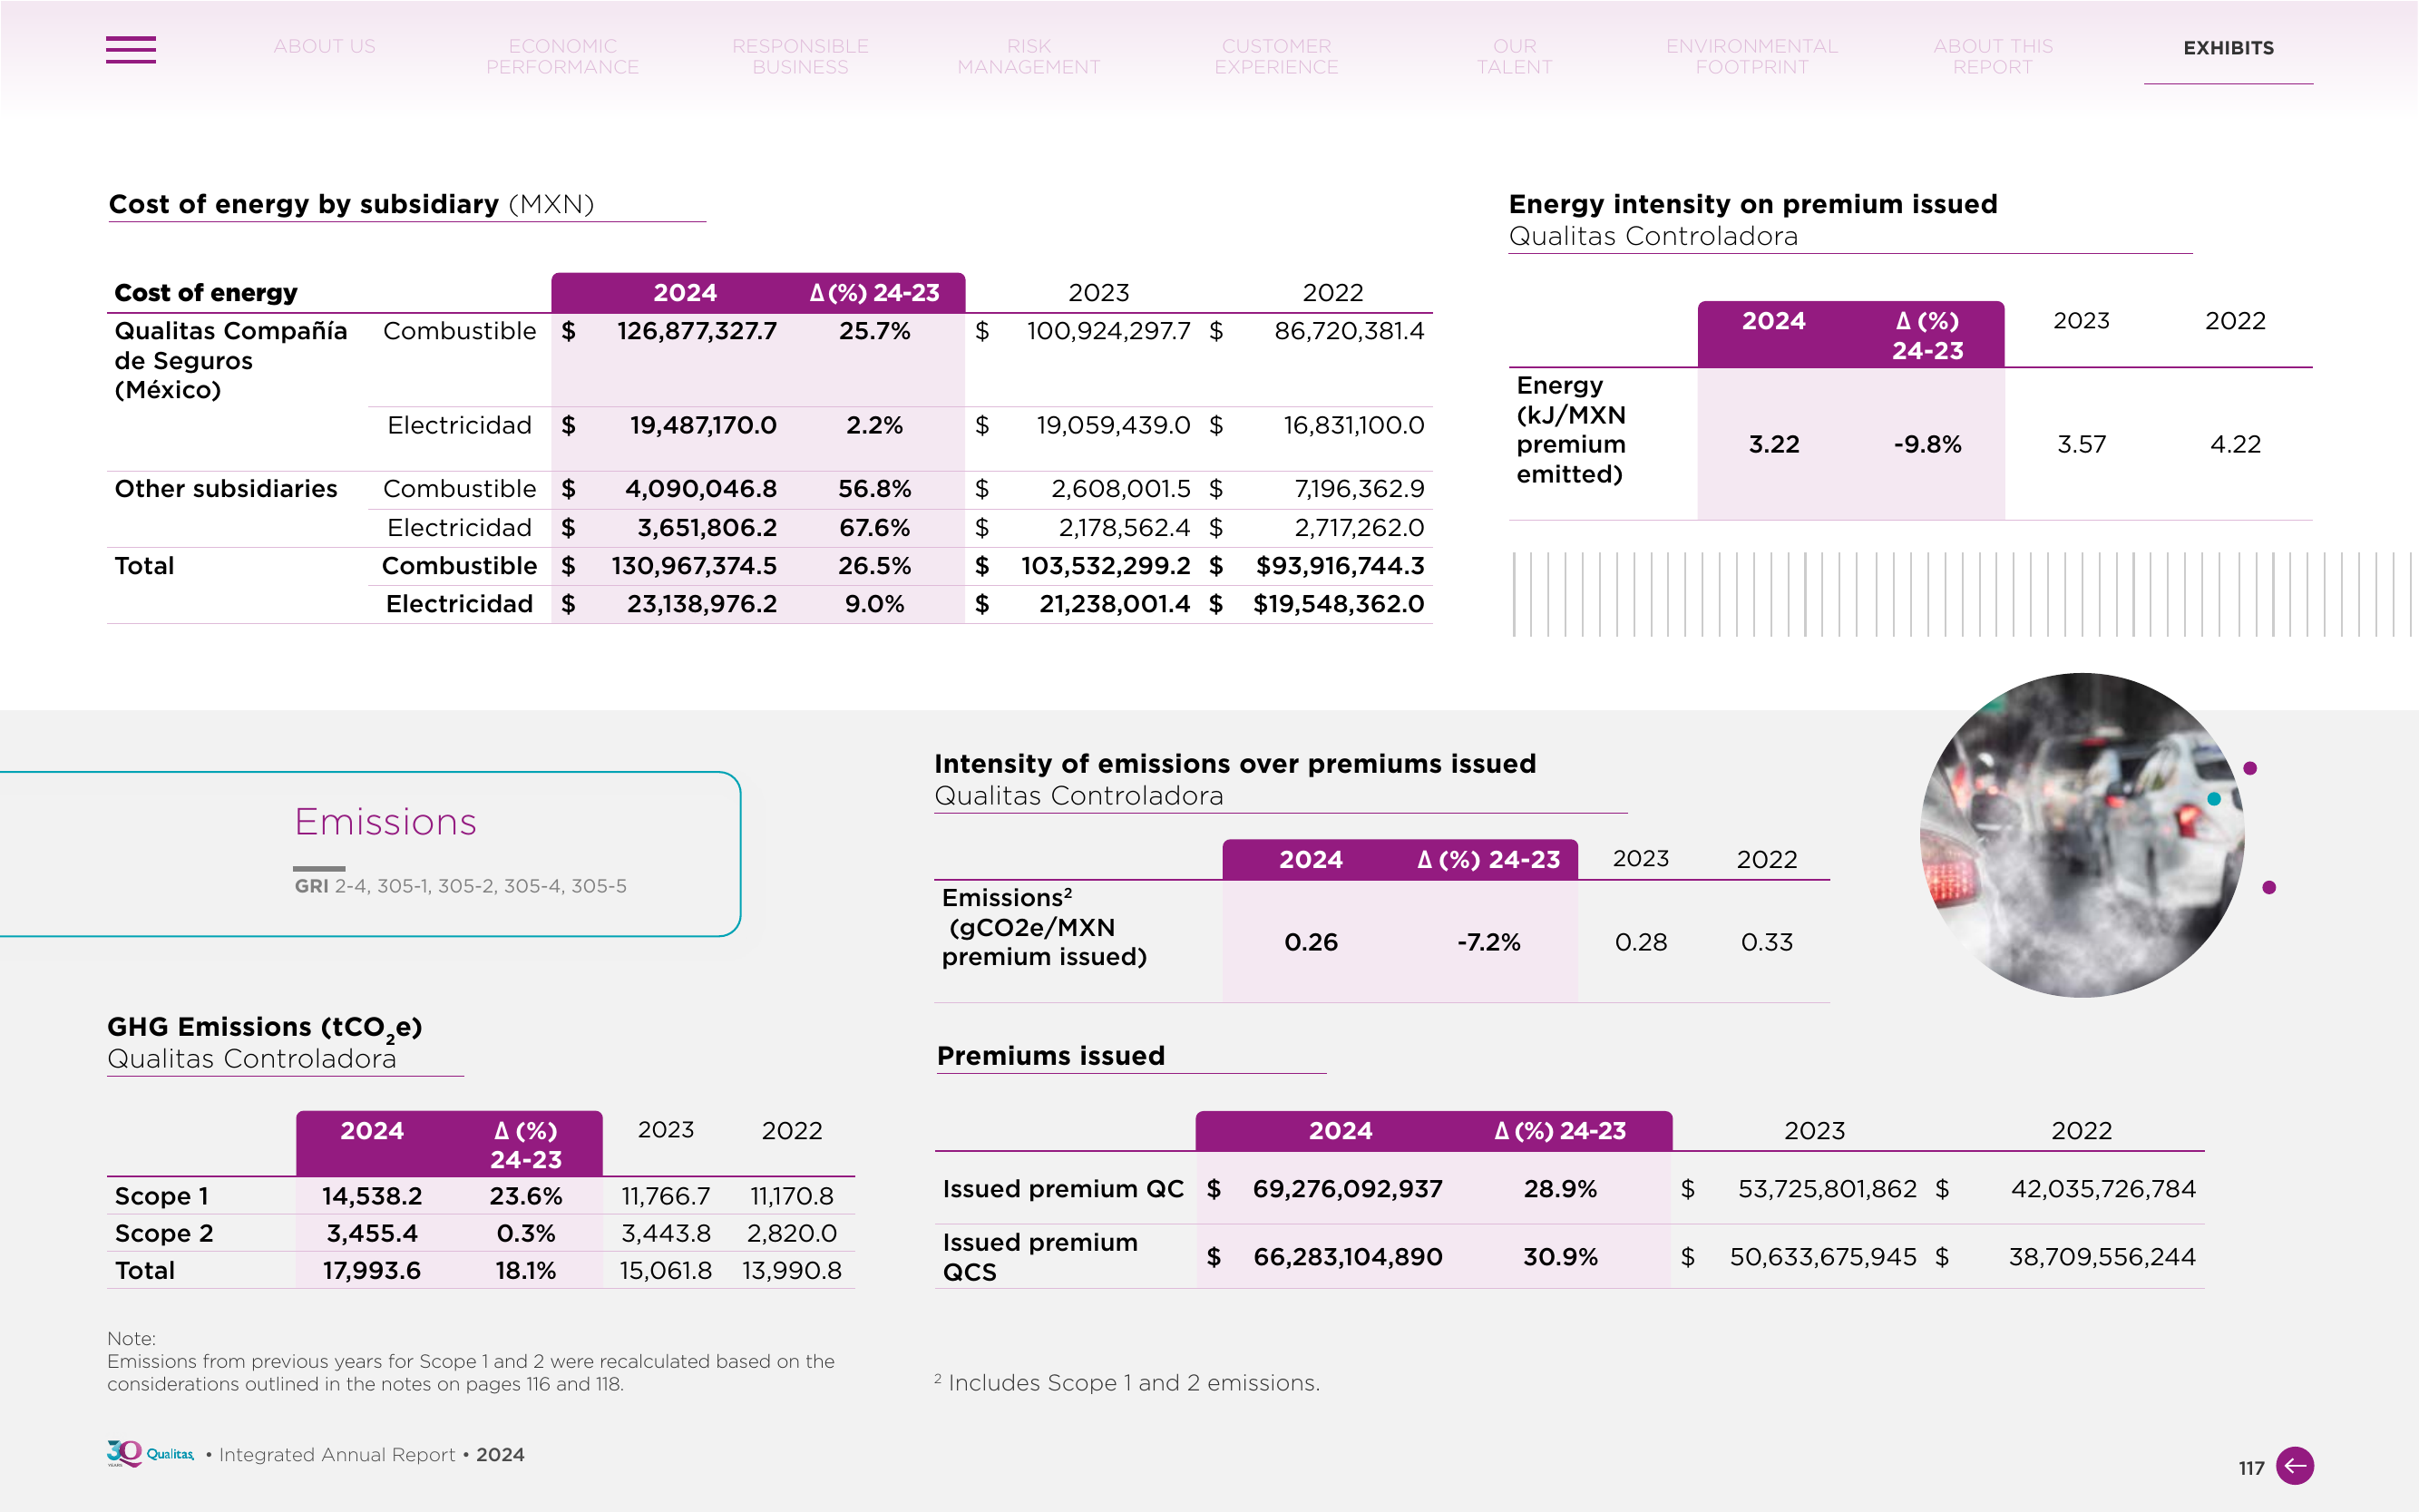The width and height of the screenshot is (2419, 1512).
Task: Click the smoggy traffic circular photo
Action: click(2082, 835)
